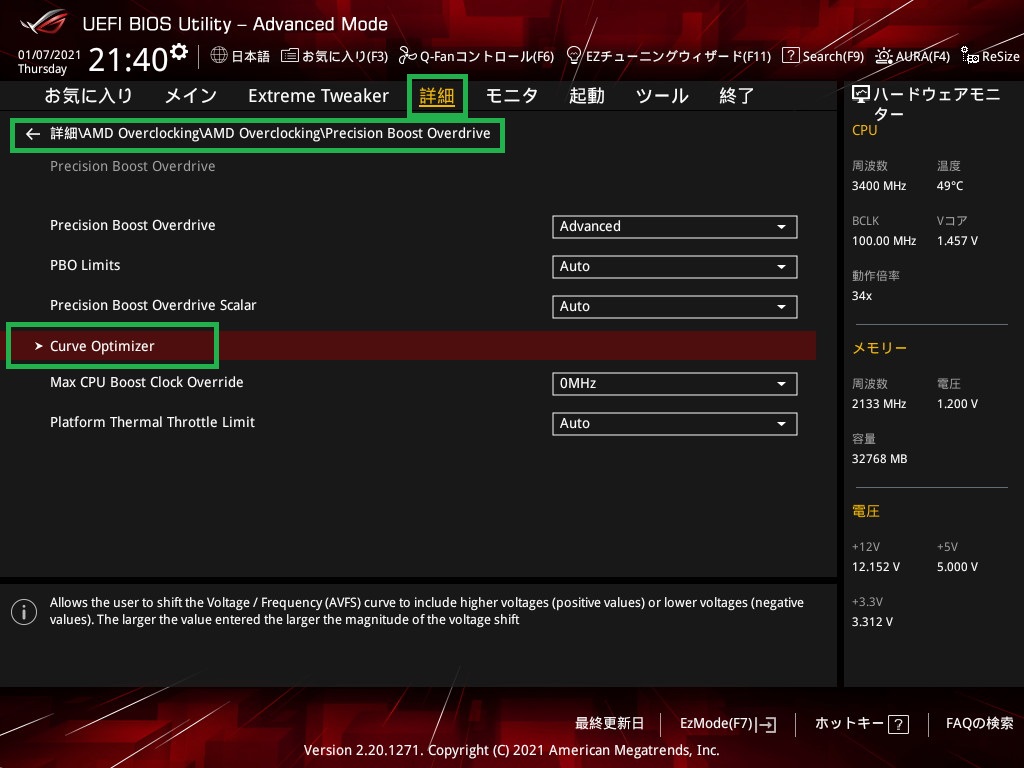The width and height of the screenshot is (1024, 768).
Task: Open Q-Fan control via the fan icon
Action: pos(408,56)
